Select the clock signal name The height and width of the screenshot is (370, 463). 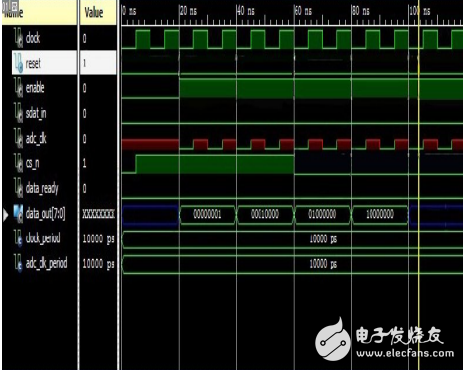point(33,38)
